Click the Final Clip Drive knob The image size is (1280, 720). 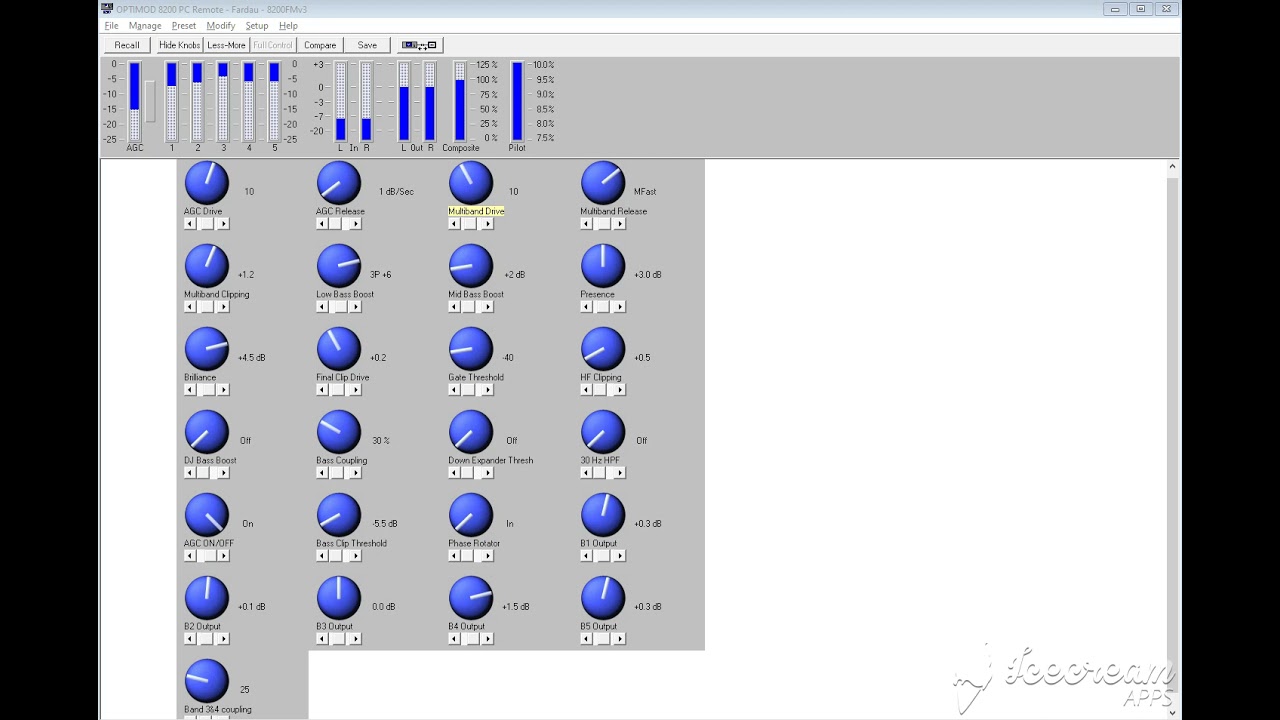(x=339, y=349)
